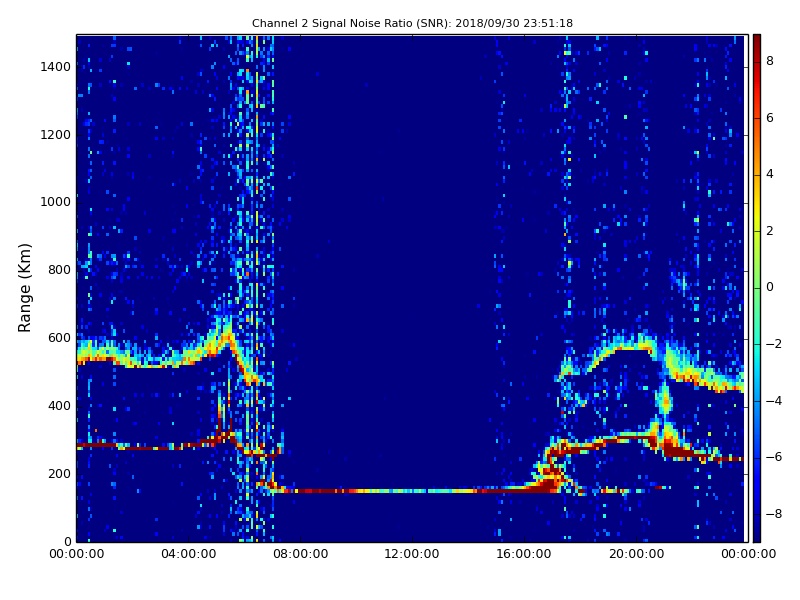
Task: Click the colorbar tick label −8
Action: tap(774, 514)
